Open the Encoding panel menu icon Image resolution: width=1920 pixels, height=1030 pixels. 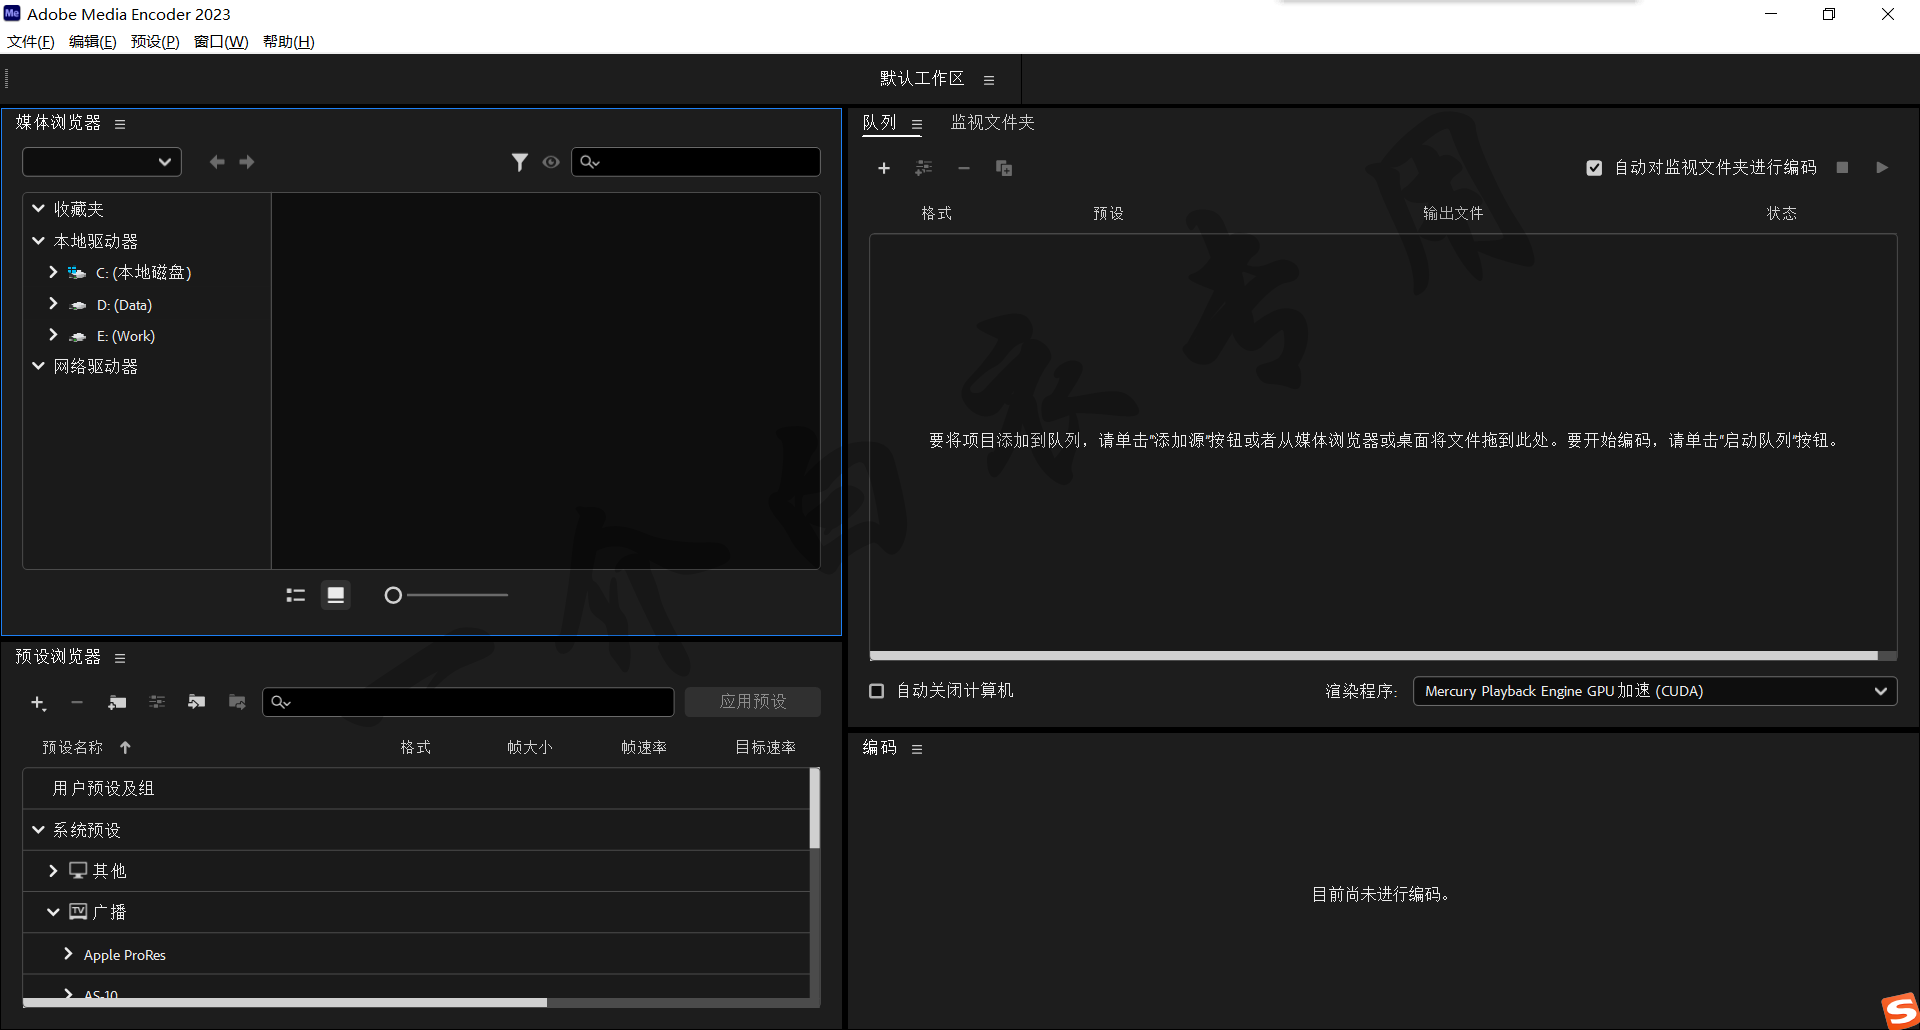tap(917, 749)
